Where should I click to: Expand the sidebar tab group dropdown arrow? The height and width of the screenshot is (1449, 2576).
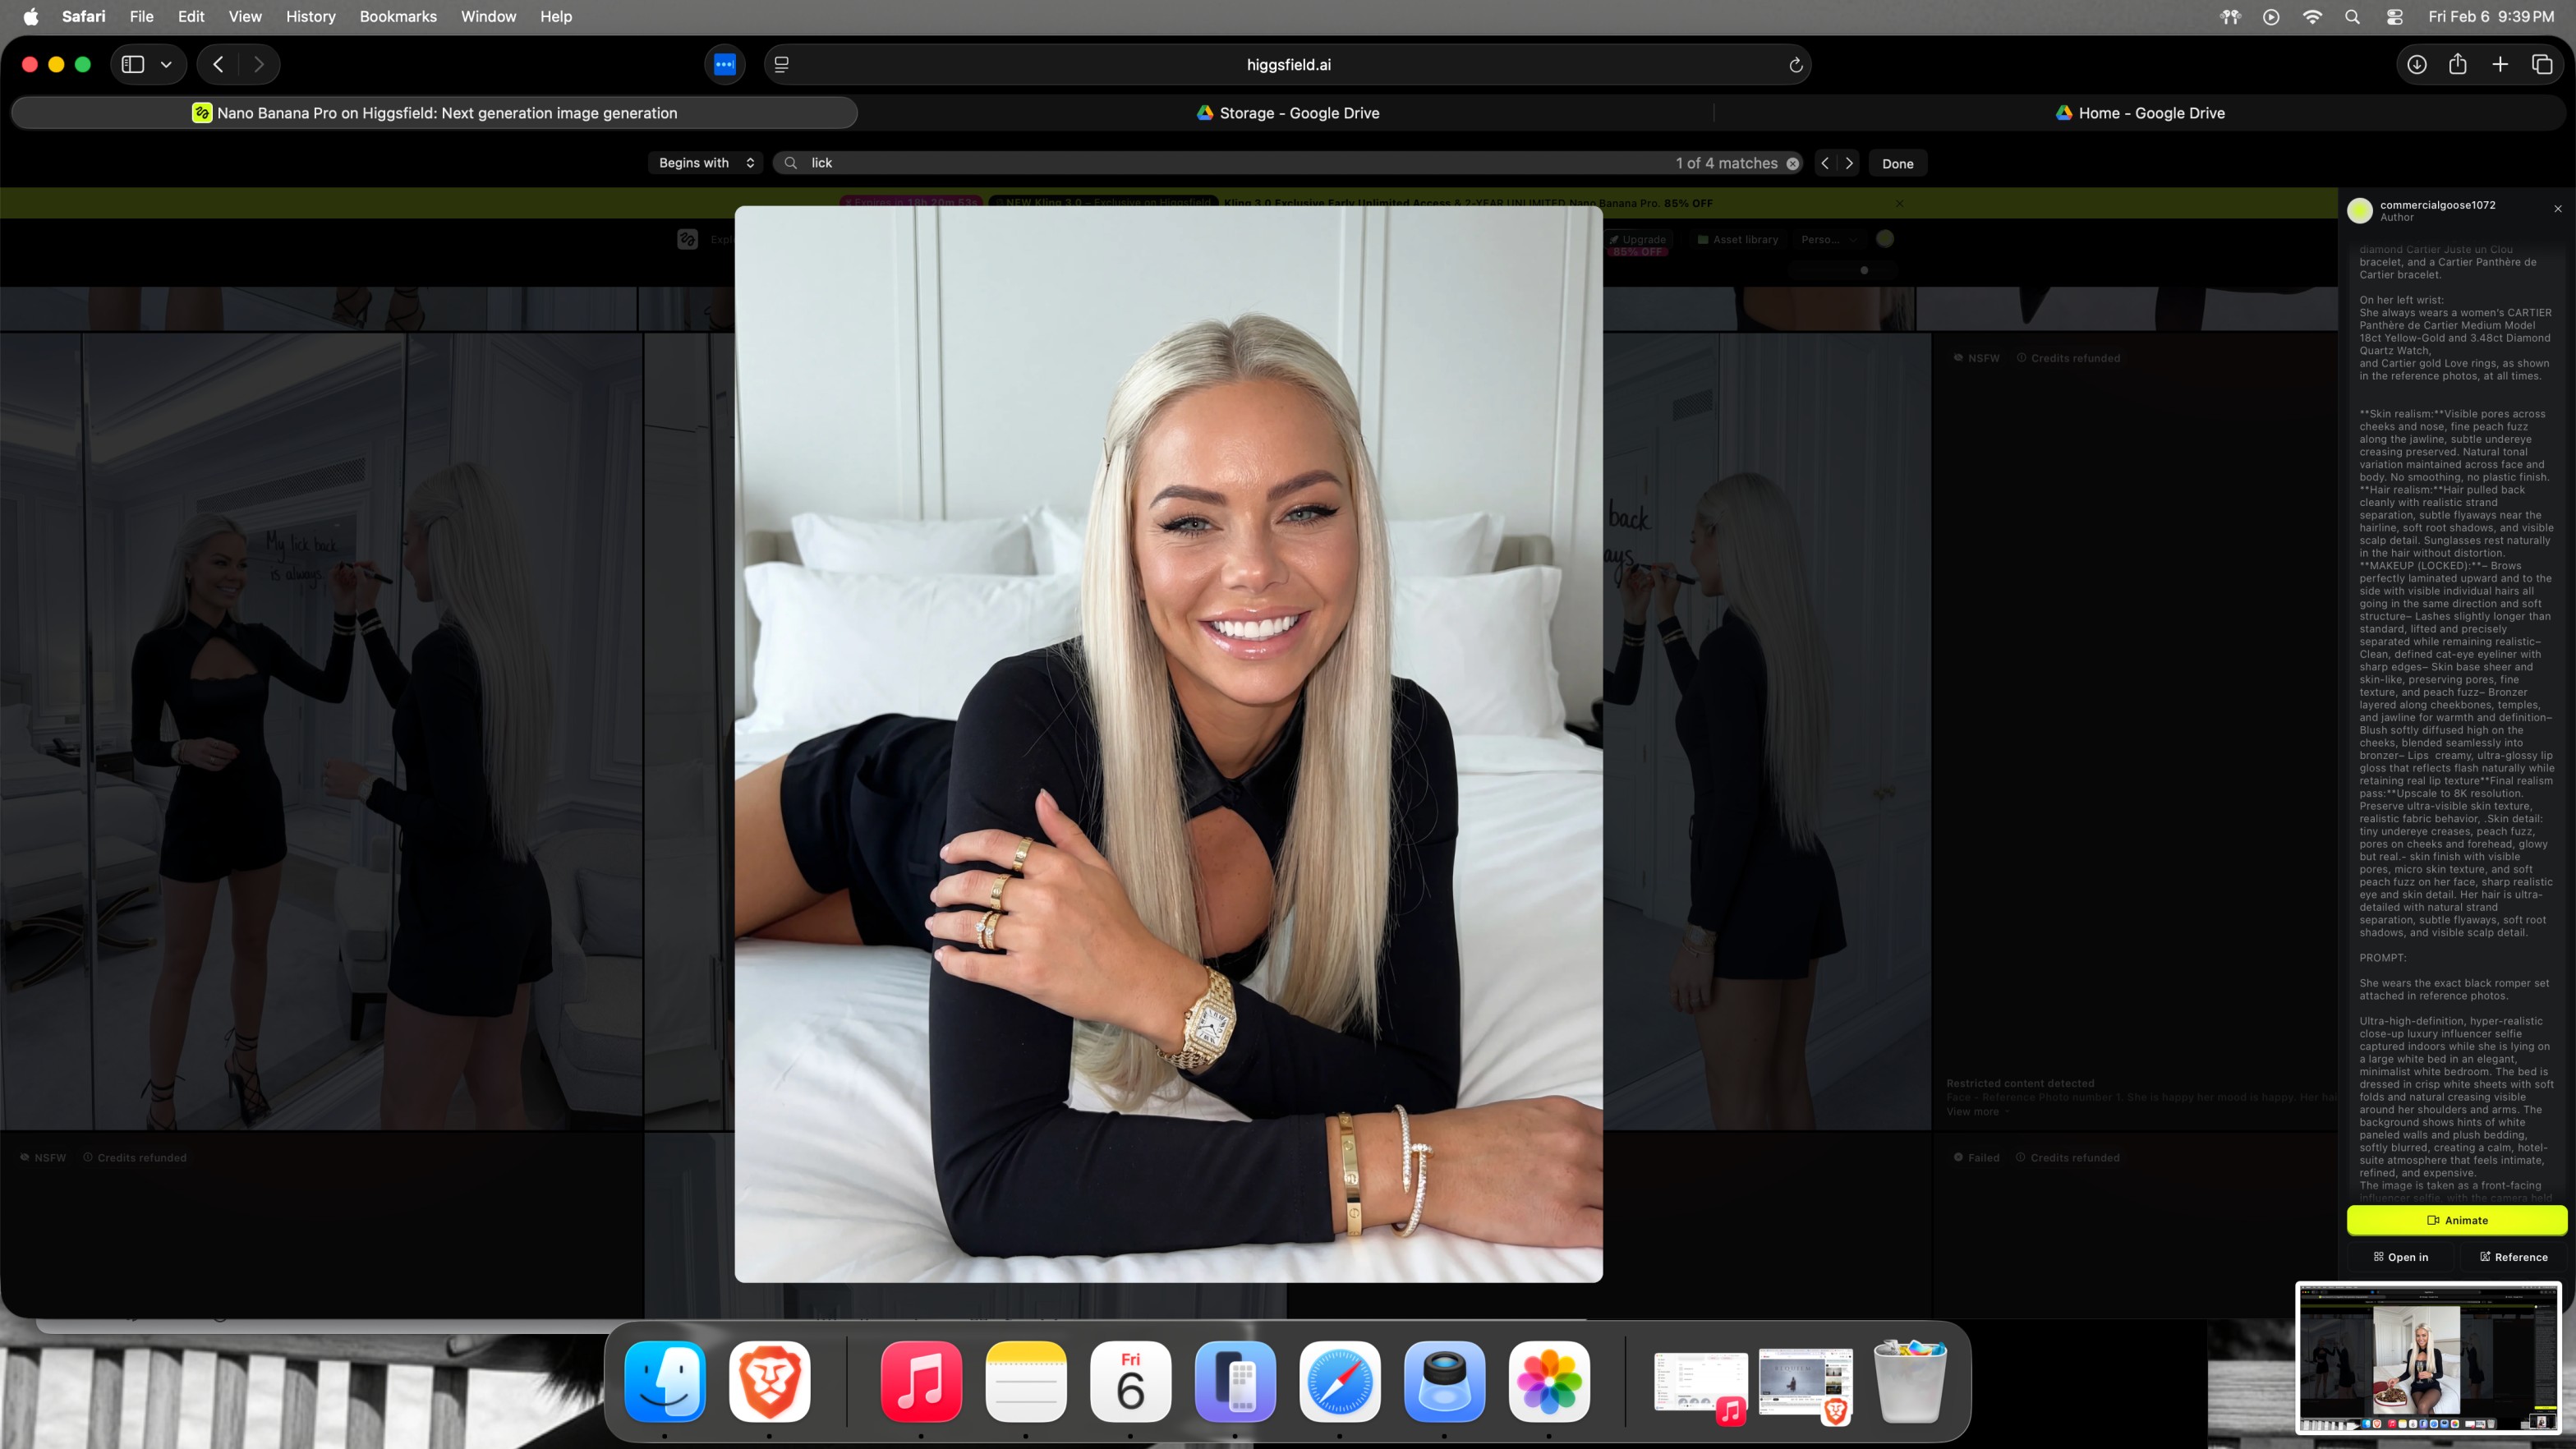coord(166,64)
